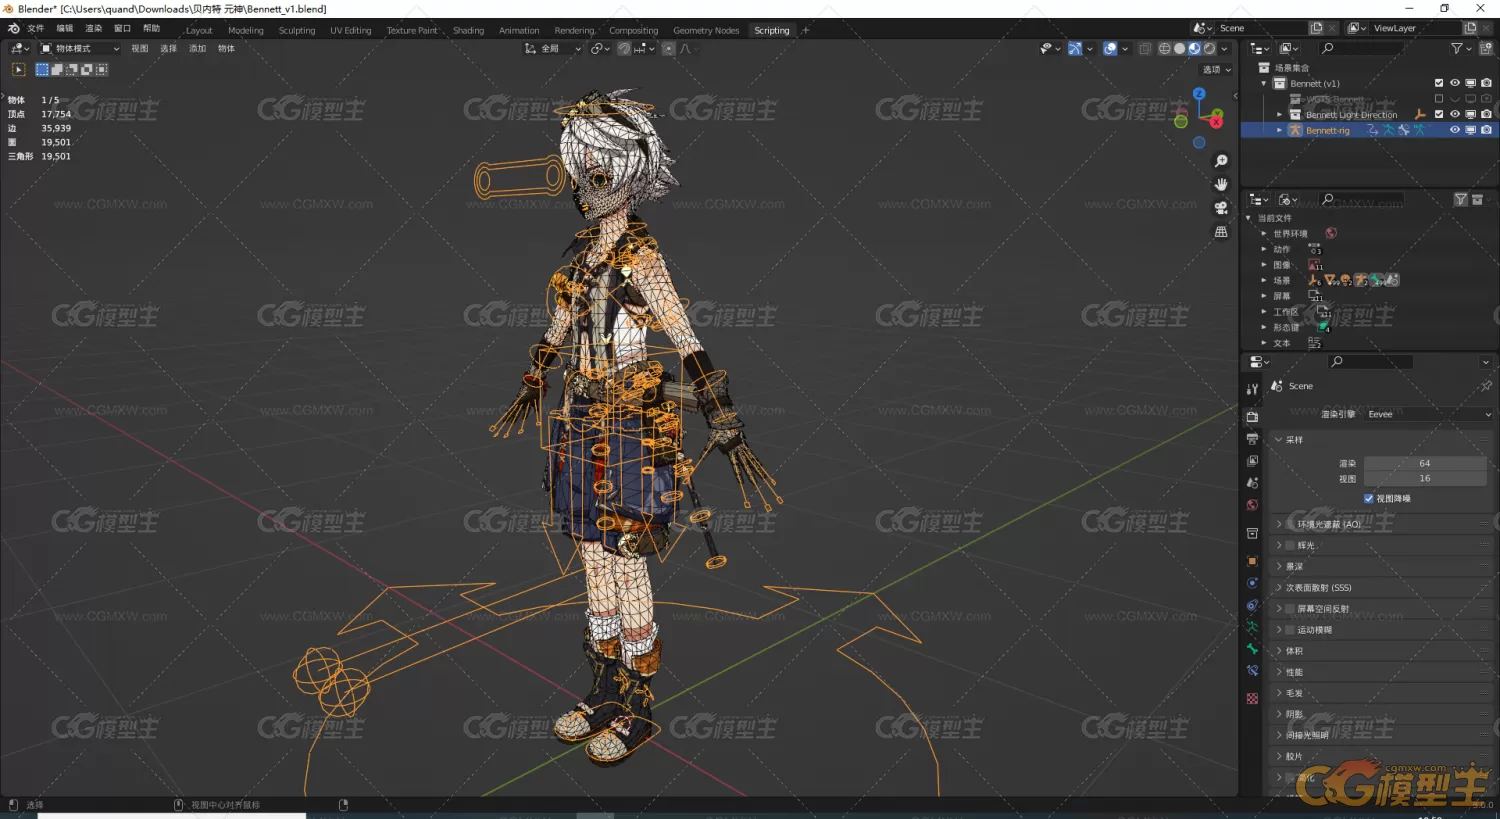Open the transform orientation 全局 dropdown
This screenshot has width=1500, height=819.
552,48
